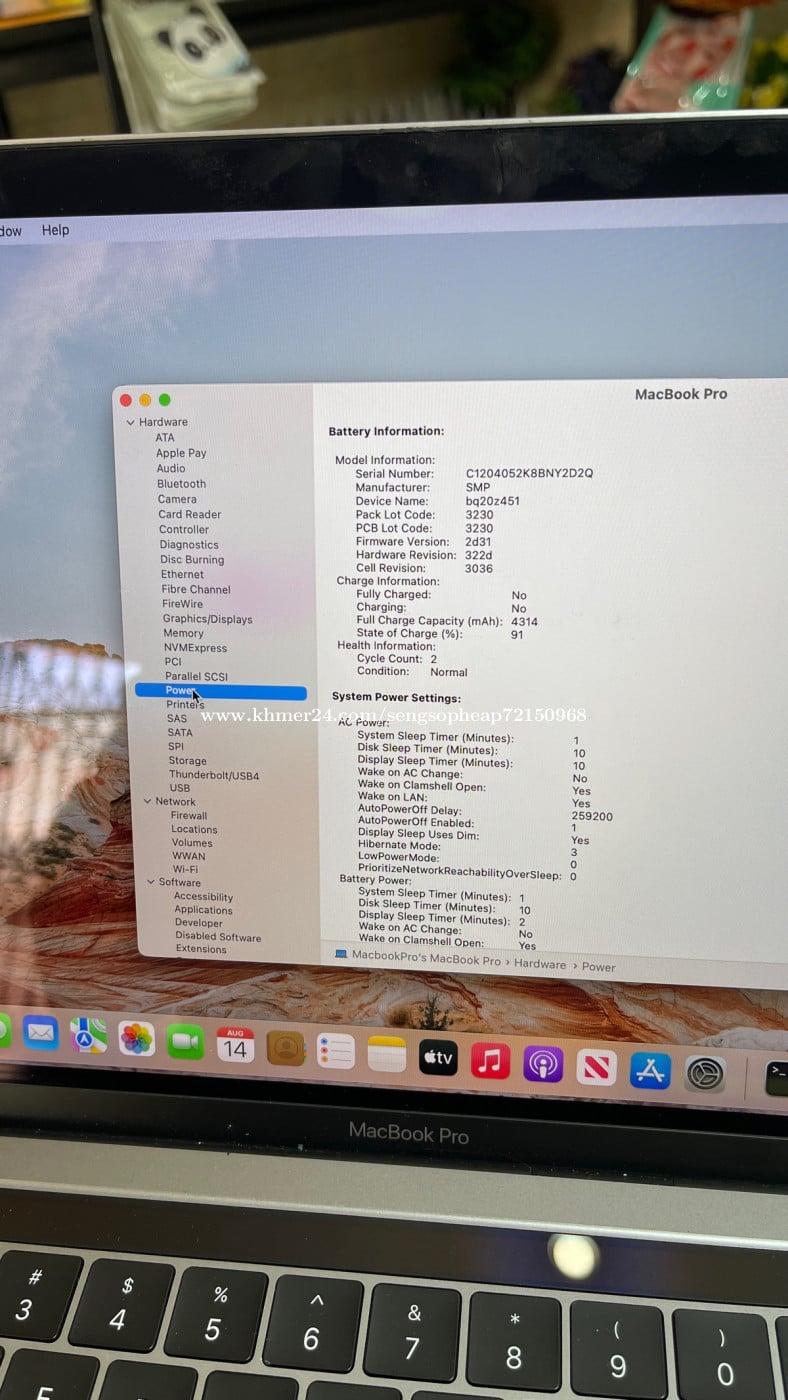Launch Reminders from the Dock

(x=336, y=1051)
